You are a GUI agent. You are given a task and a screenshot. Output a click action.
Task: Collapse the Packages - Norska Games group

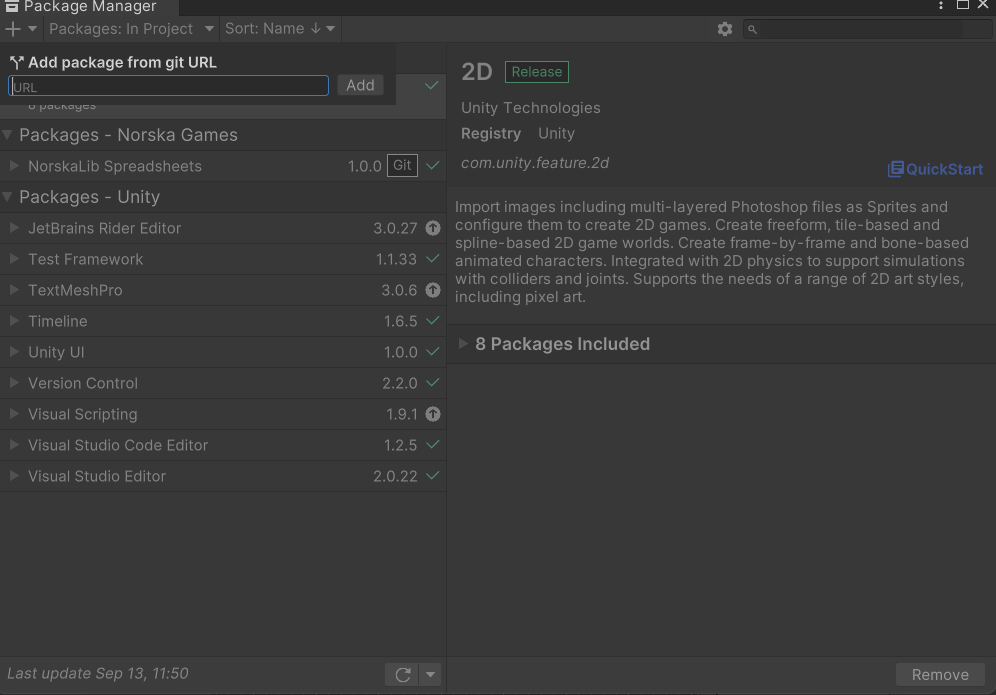[x=8, y=135]
